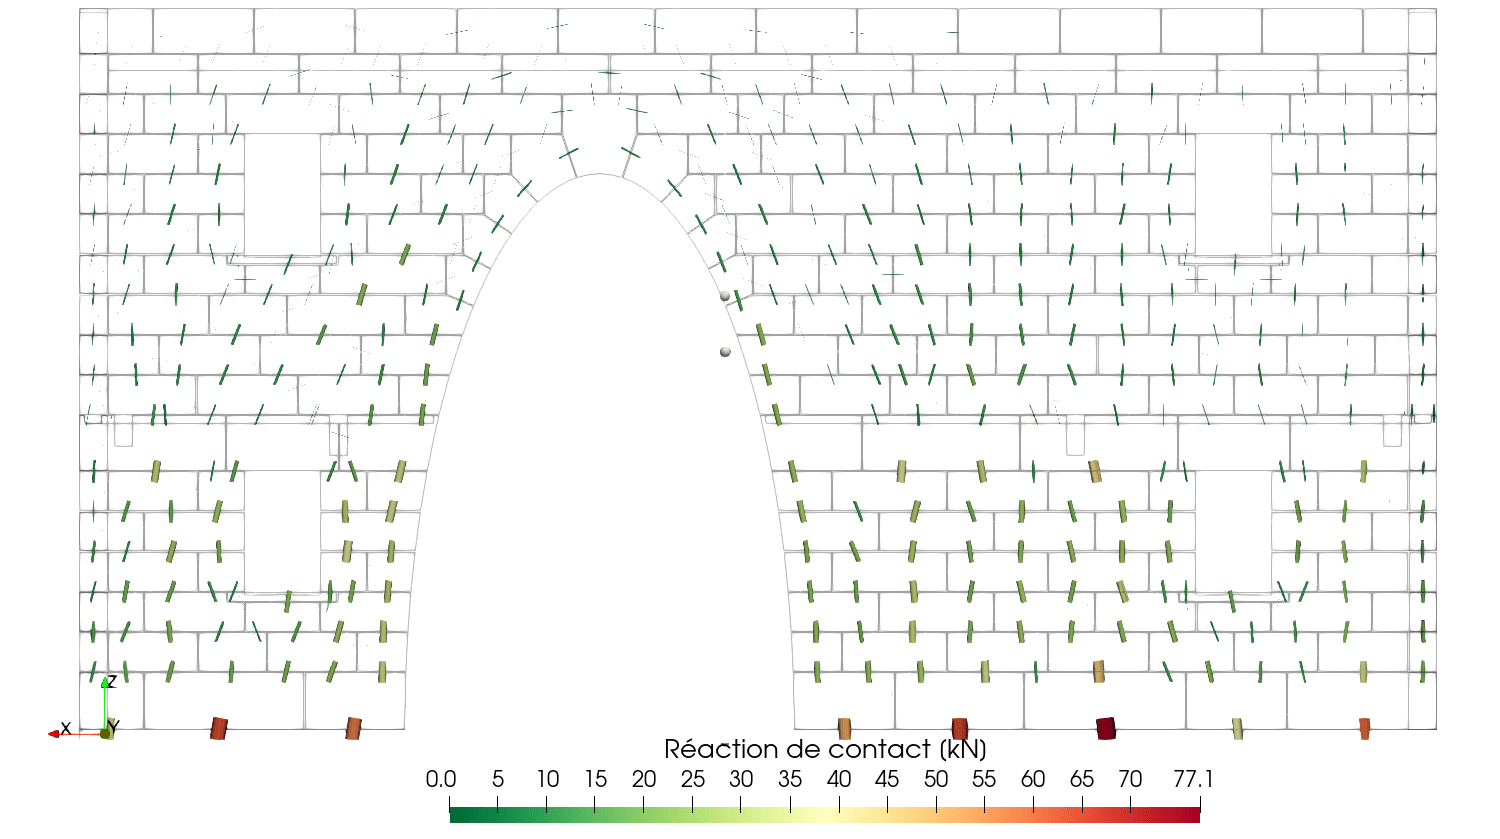The height and width of the screenshot is (839, 1500).
Task: Select the darkest red contact force glyph at base
Action: (1106, 728)
